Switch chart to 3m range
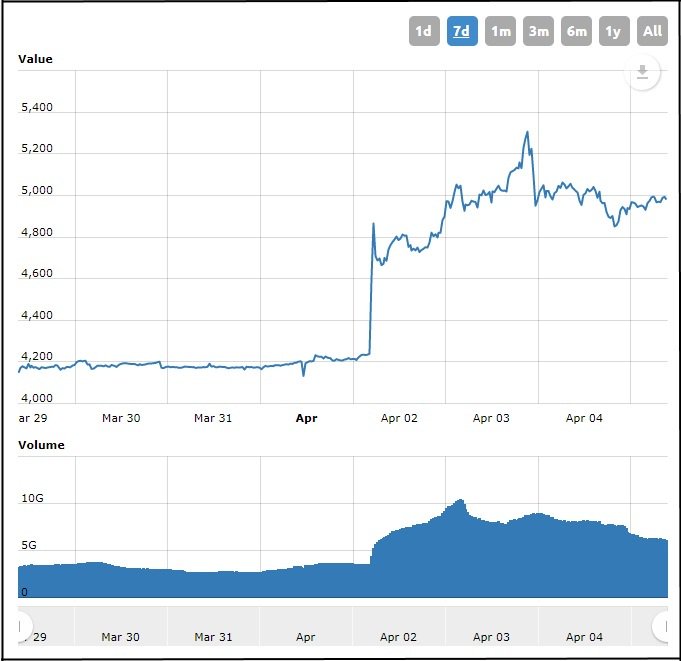681x661 pixels. 538,31
